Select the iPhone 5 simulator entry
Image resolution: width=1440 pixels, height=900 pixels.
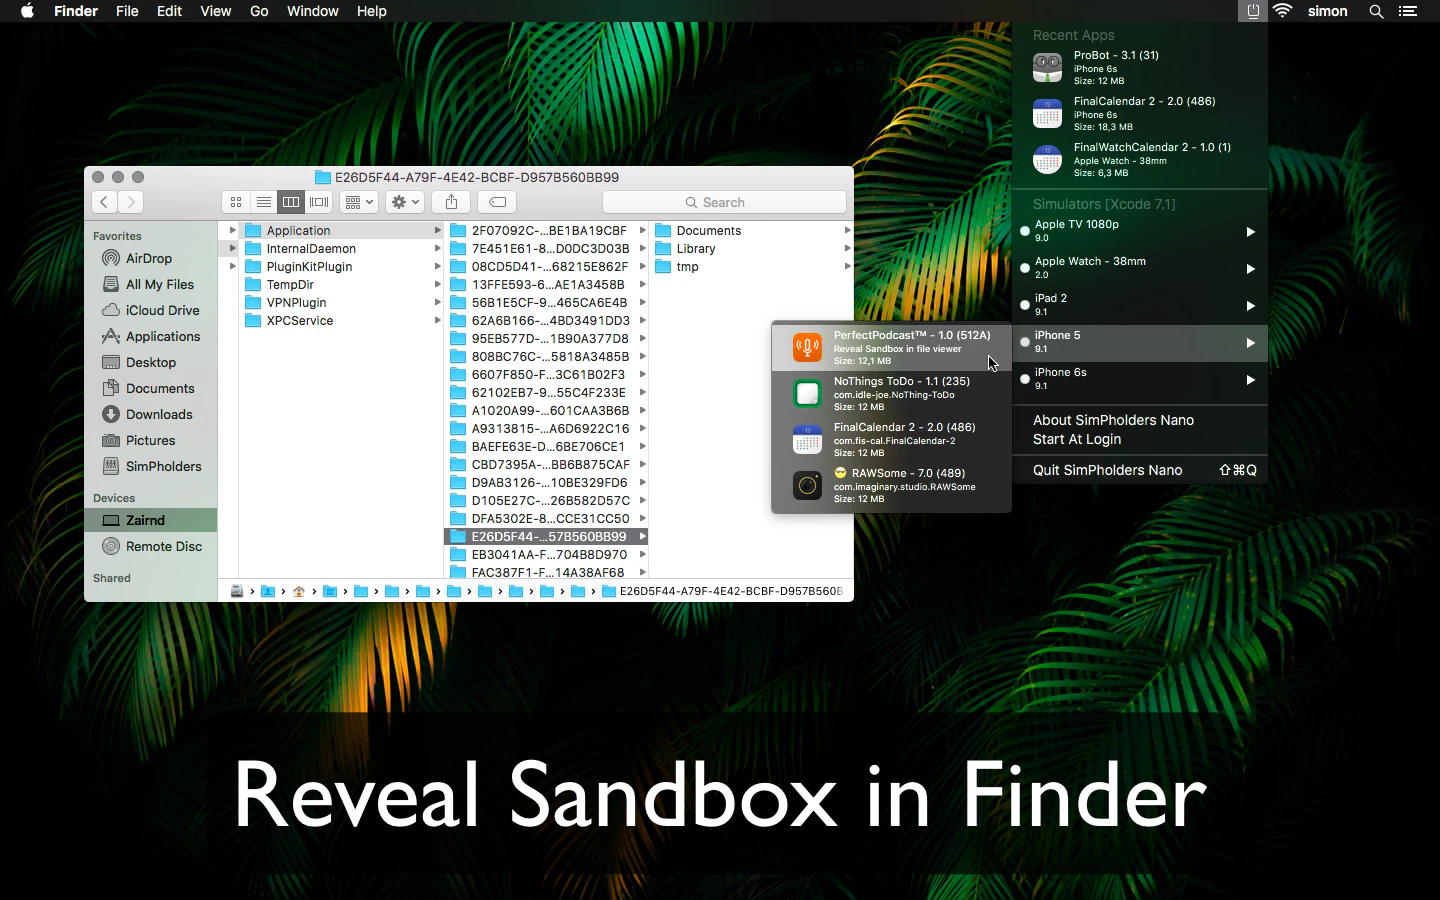tap(1140, 343)
